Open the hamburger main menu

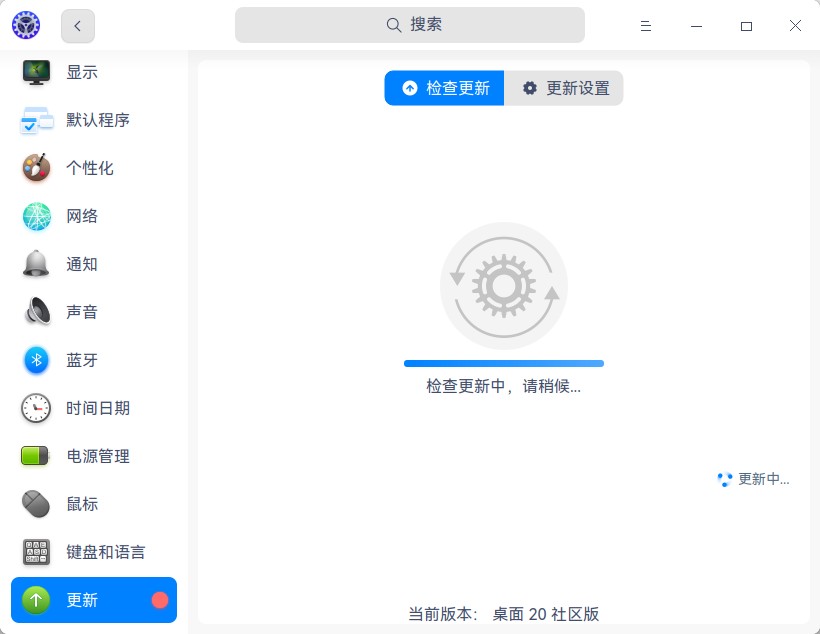click(646, 26)
